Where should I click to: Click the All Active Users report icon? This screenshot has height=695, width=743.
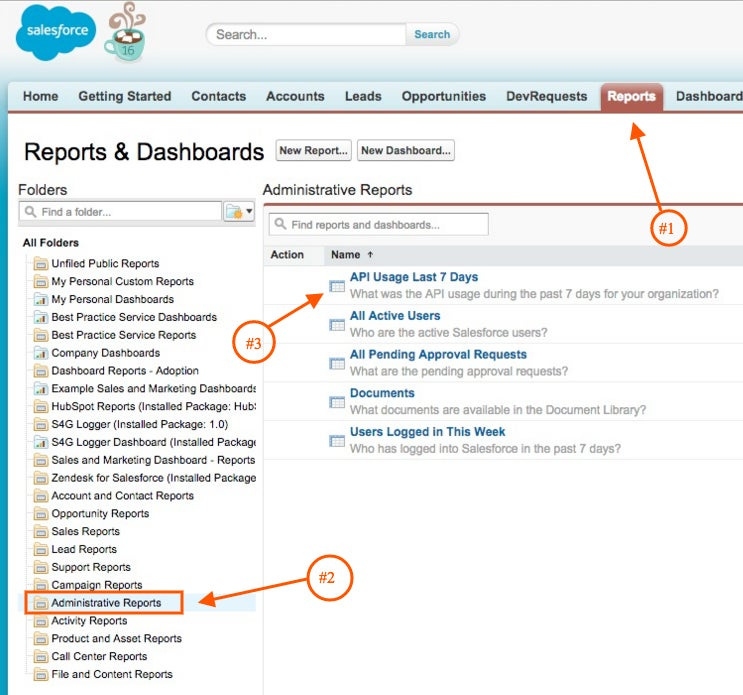[337, 325]
